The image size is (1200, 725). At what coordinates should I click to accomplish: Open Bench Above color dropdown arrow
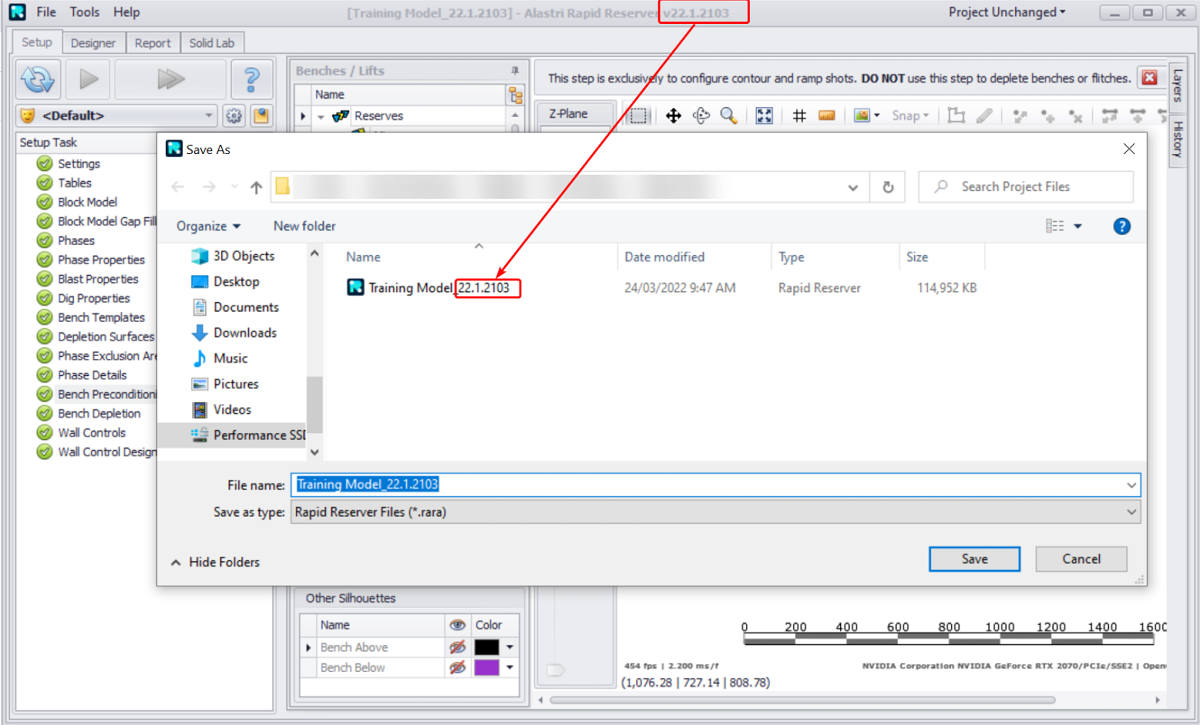[x=511, y=647]
